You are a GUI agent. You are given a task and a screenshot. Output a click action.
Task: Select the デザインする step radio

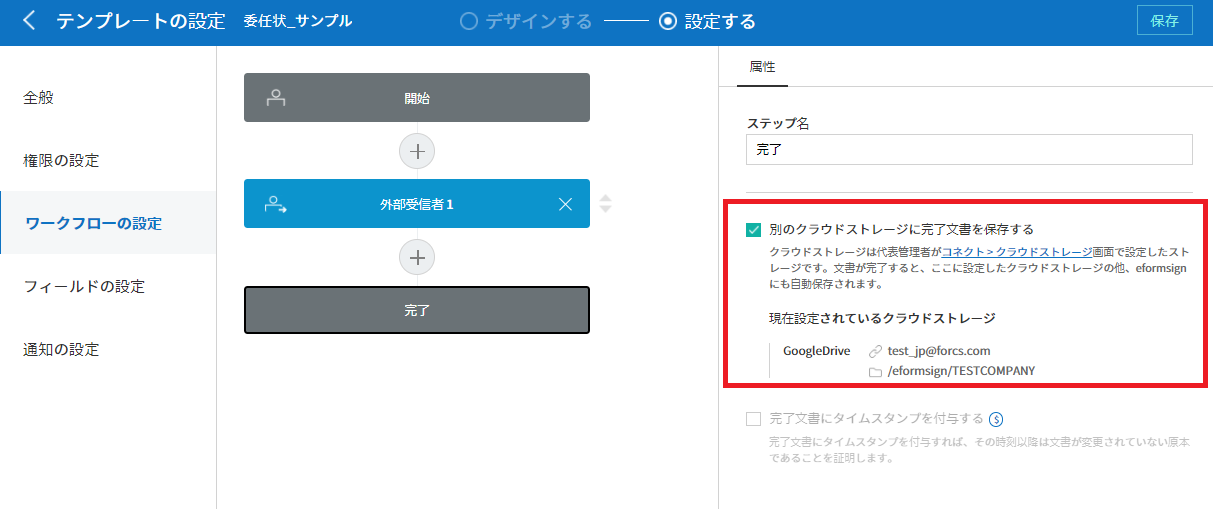(469, 21)
